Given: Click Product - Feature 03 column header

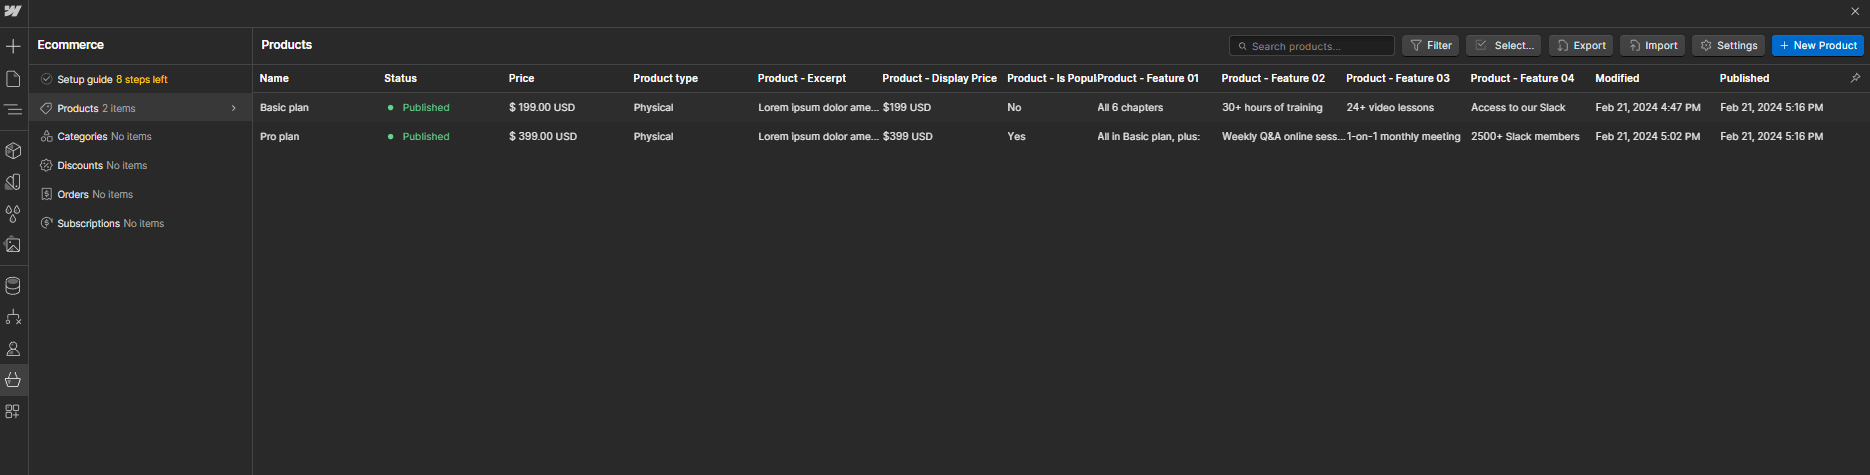Looking at the screenshot, I should coord(1397,78).
